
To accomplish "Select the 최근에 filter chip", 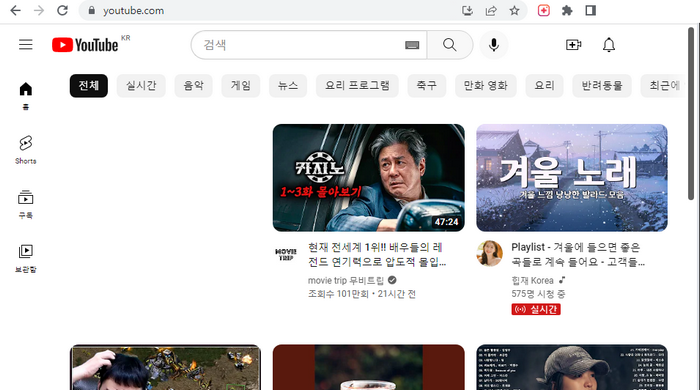I will pos(663,86).
